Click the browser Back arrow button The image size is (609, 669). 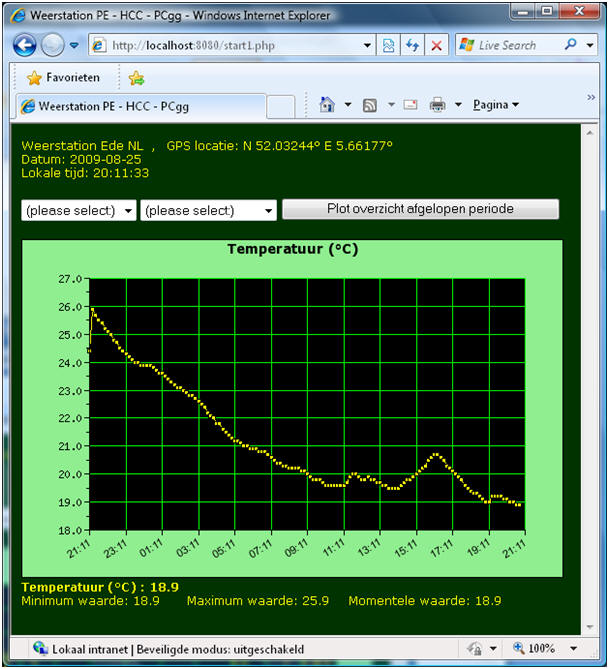26,45
